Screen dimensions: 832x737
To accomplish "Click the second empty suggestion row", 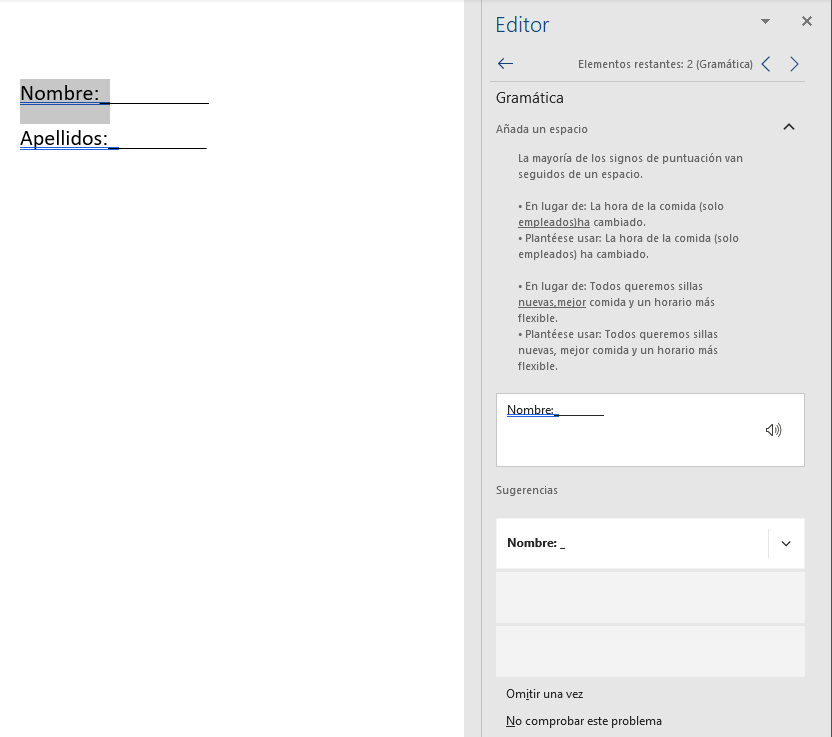I will (650, 650).
